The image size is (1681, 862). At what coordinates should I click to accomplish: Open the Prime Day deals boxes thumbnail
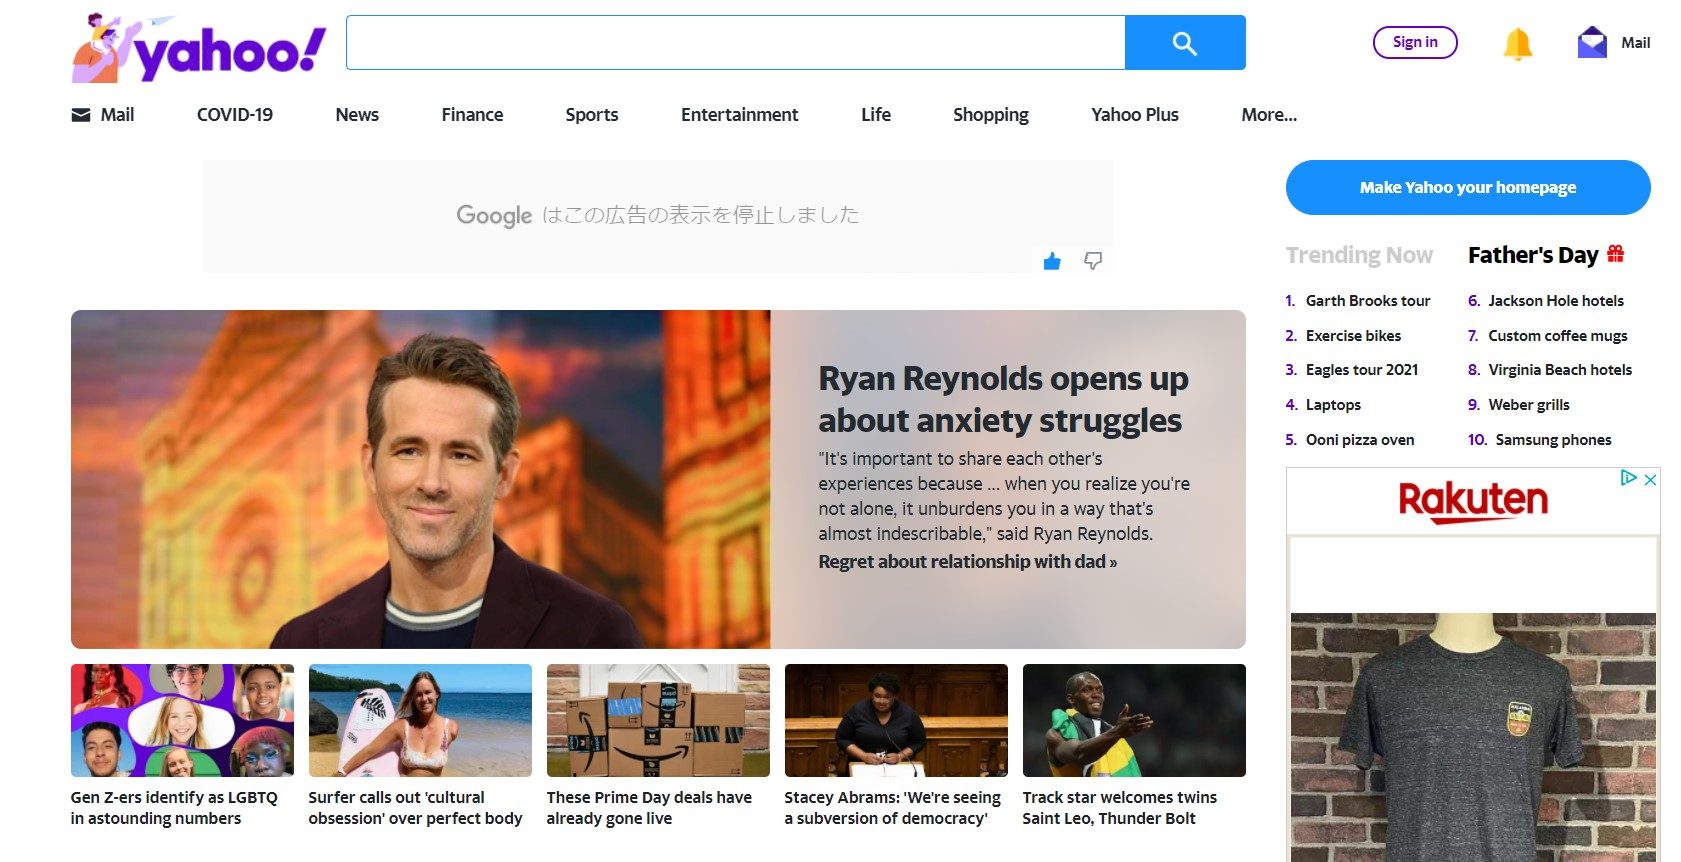point(658,720)
